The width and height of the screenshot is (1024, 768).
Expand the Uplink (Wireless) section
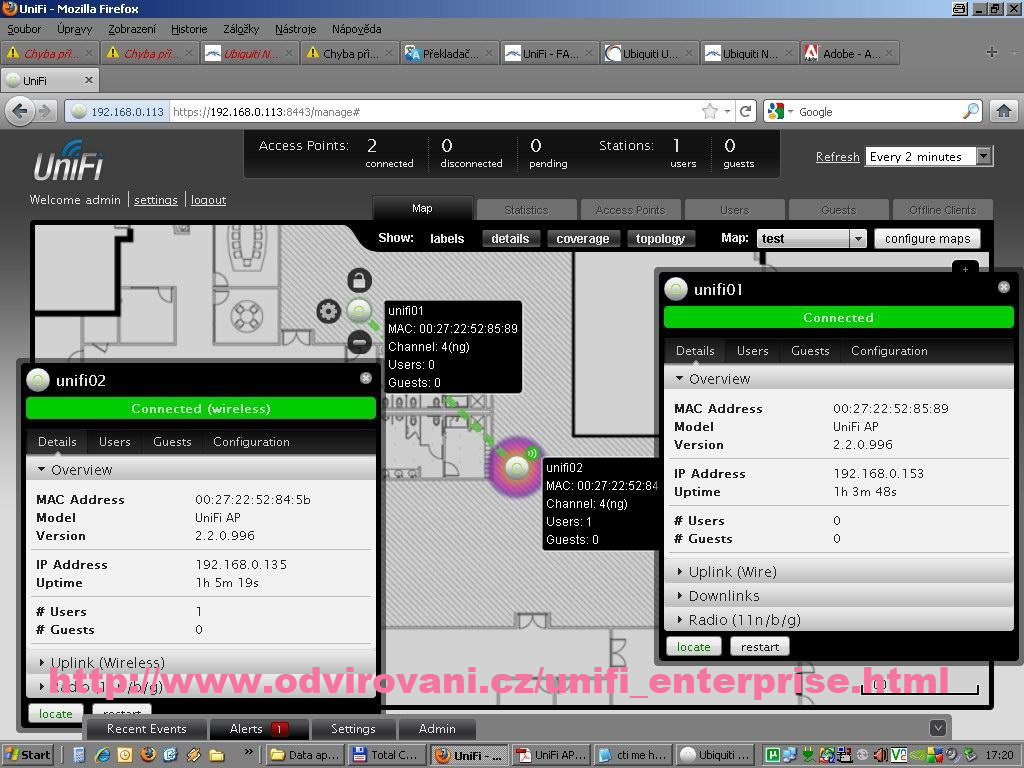pos(201,662)
